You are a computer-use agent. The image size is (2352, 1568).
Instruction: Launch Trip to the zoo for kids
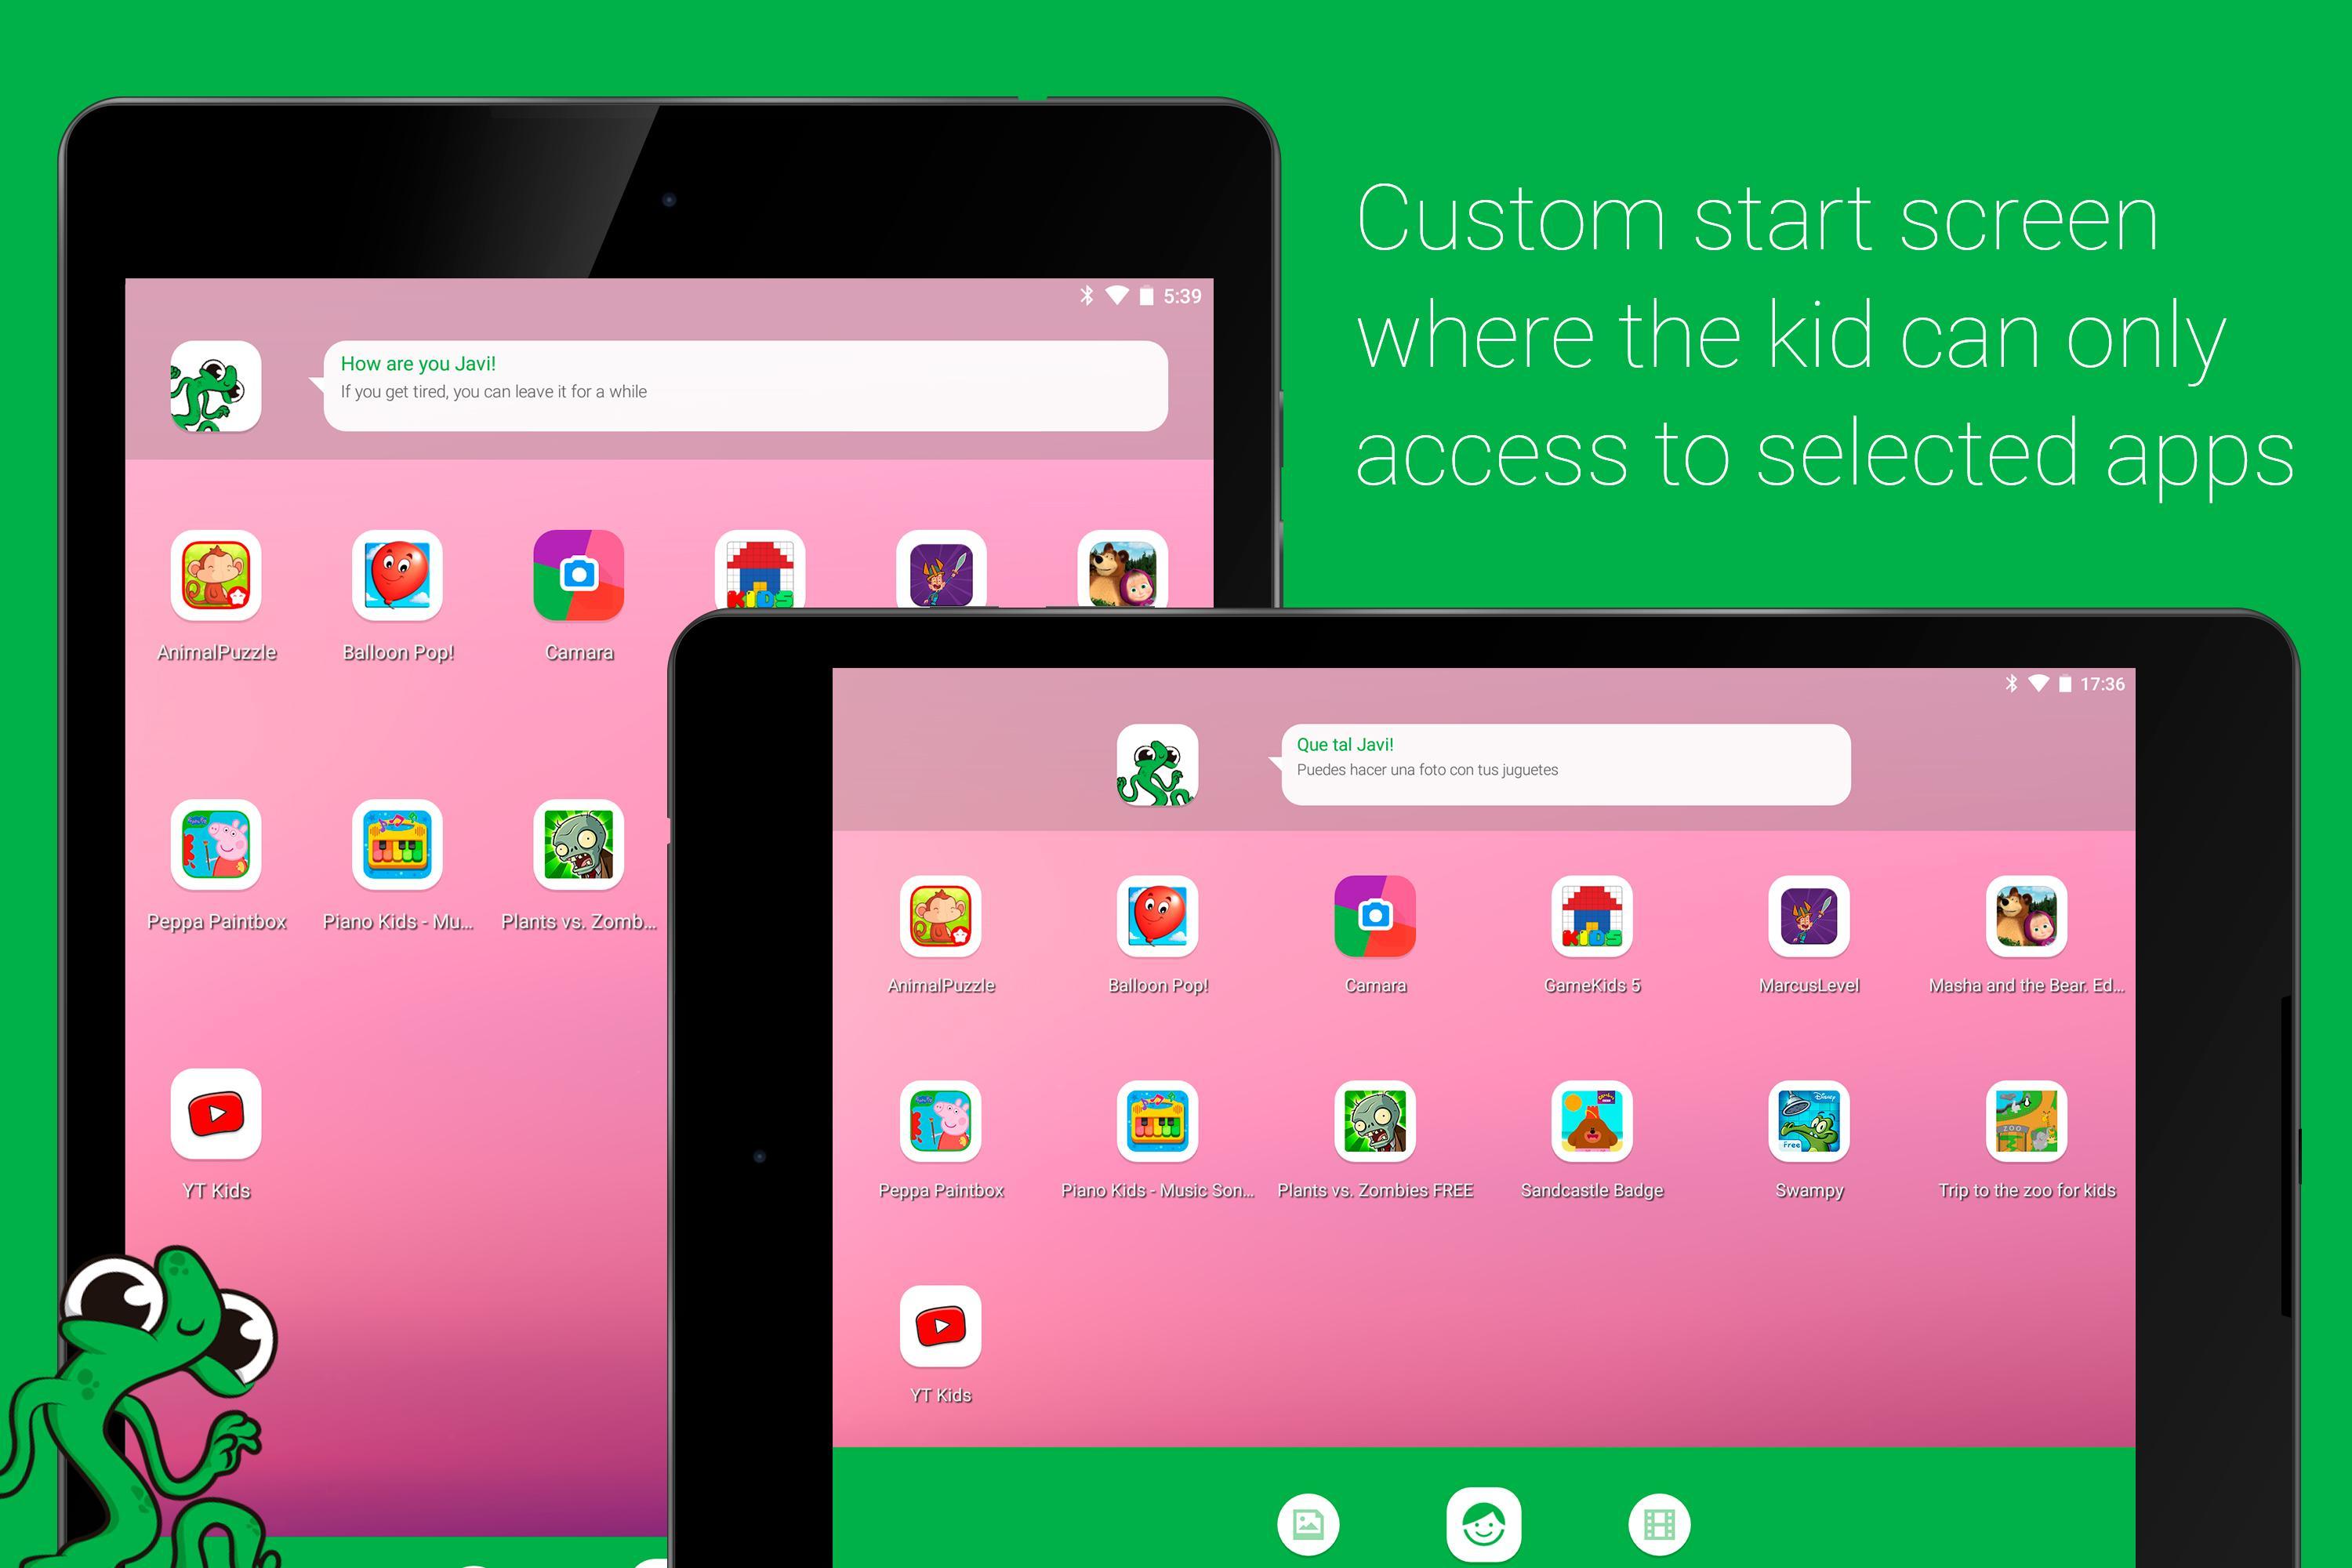(x=2018, y=1132)
